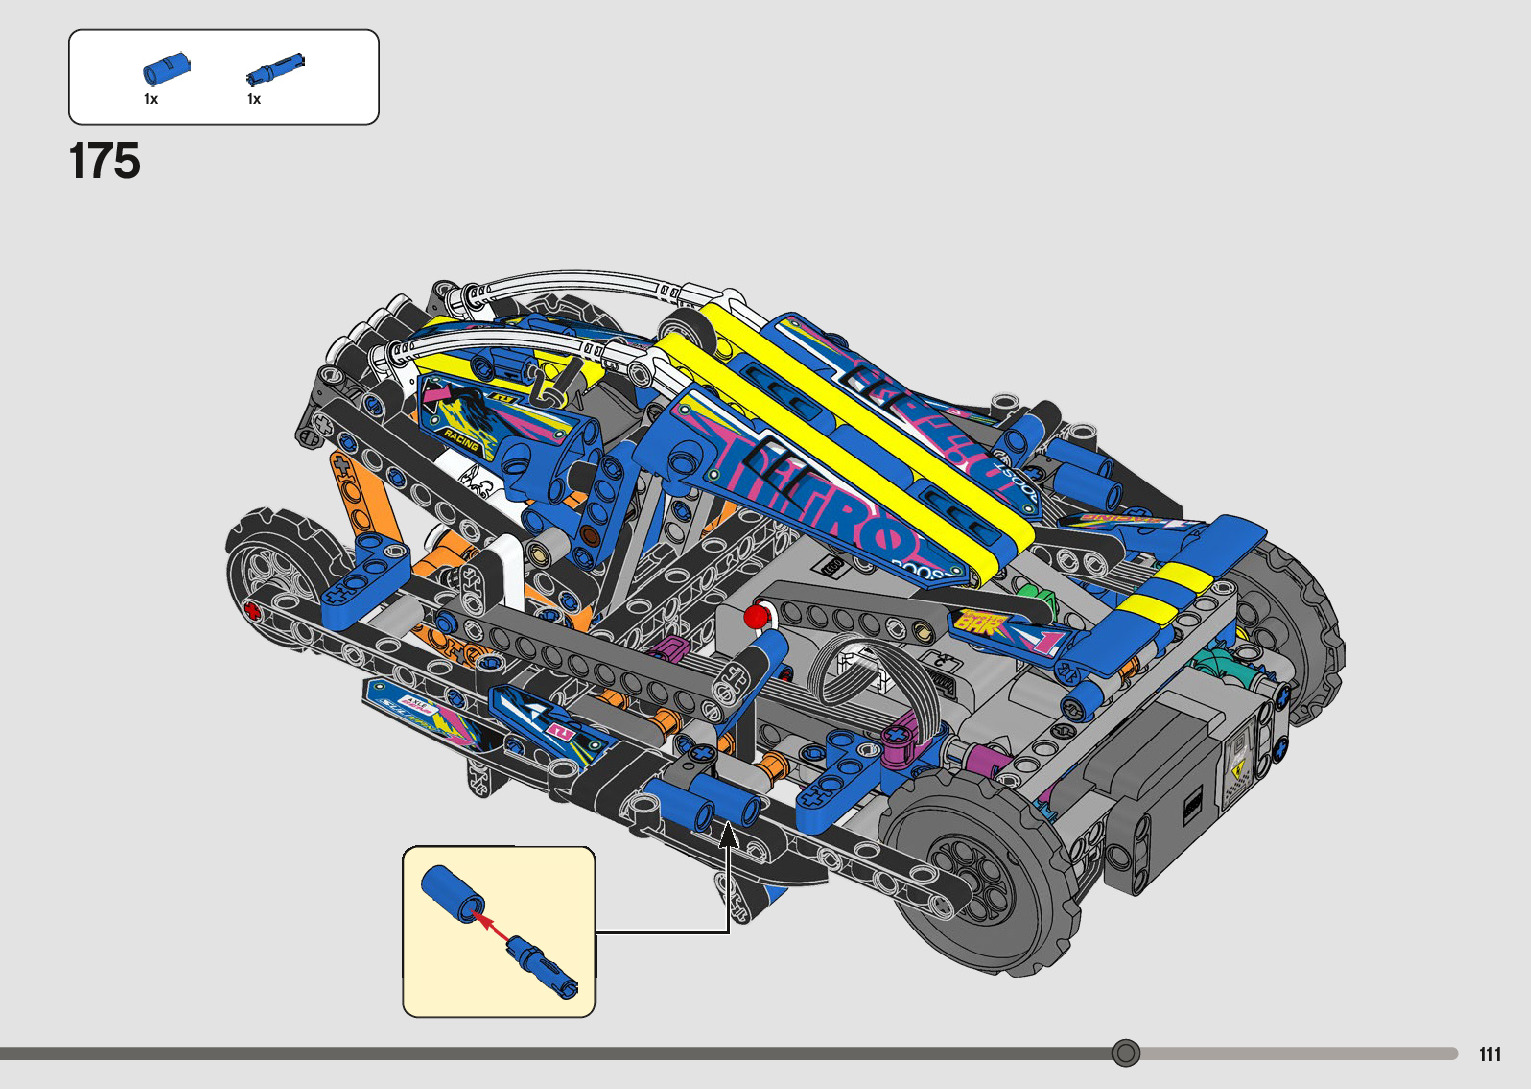Click the 1x quantity under the pin connector
The height and width of the screenshot is (1089, 1531).
coord(151,99)
